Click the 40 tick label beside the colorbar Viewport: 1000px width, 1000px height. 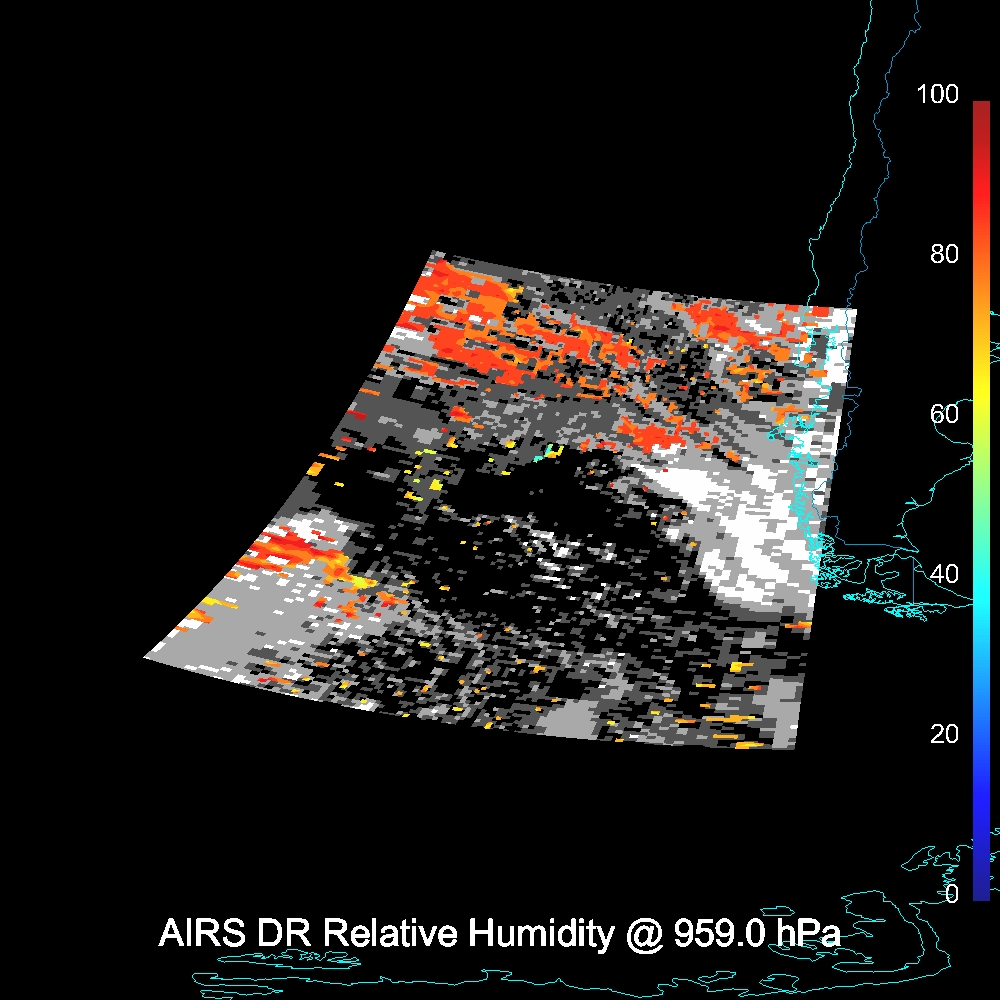point(943,574)
